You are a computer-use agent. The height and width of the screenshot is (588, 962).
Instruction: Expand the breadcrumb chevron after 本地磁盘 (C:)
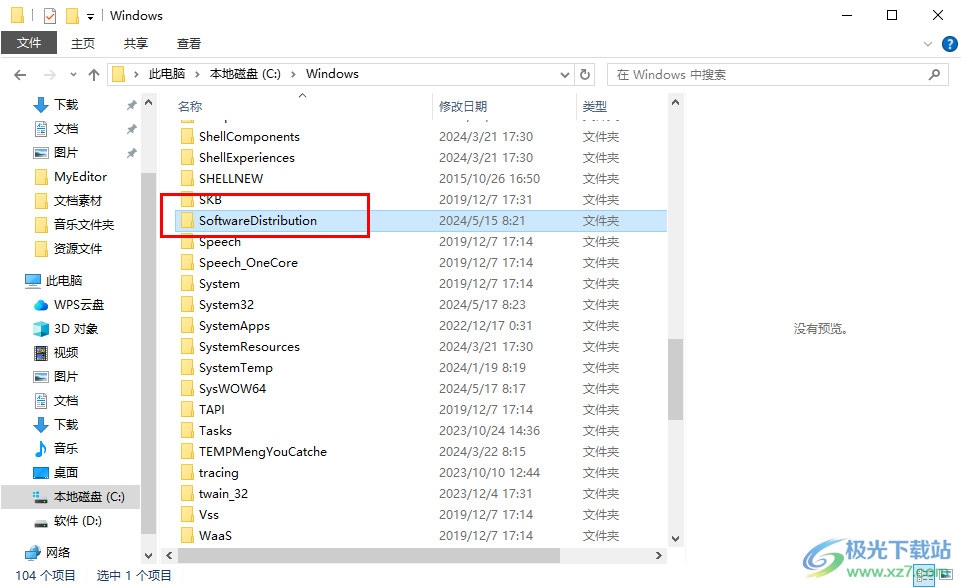coord(293,74)
